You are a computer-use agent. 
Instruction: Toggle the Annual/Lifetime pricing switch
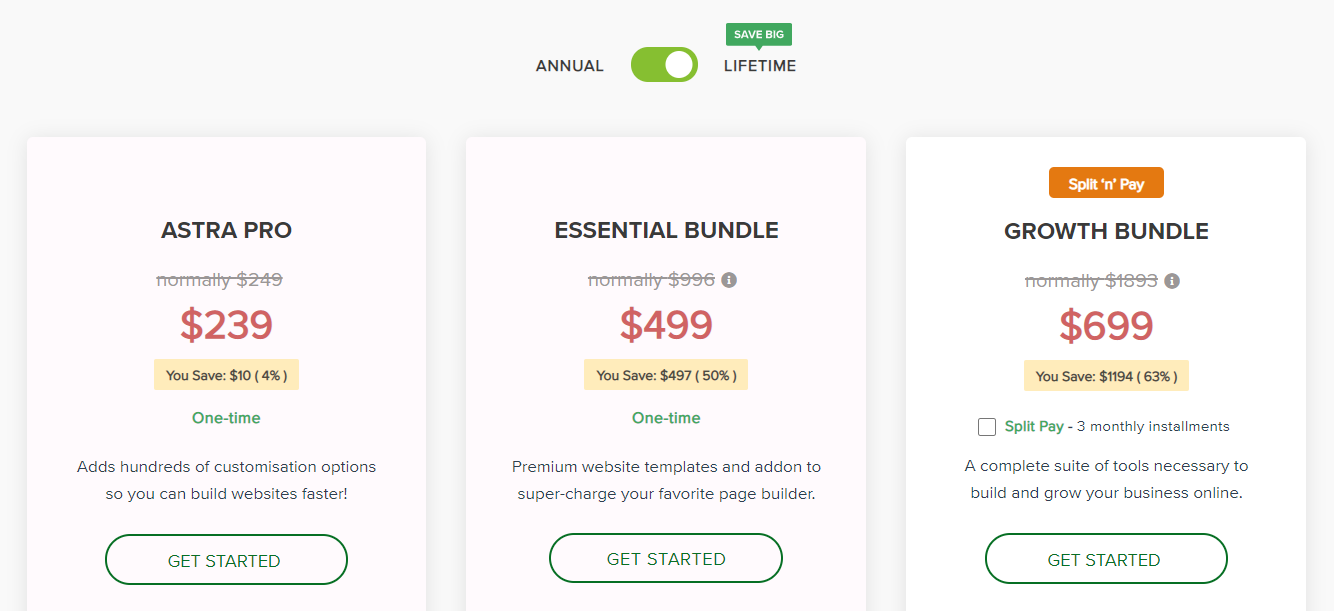point(664,65)
